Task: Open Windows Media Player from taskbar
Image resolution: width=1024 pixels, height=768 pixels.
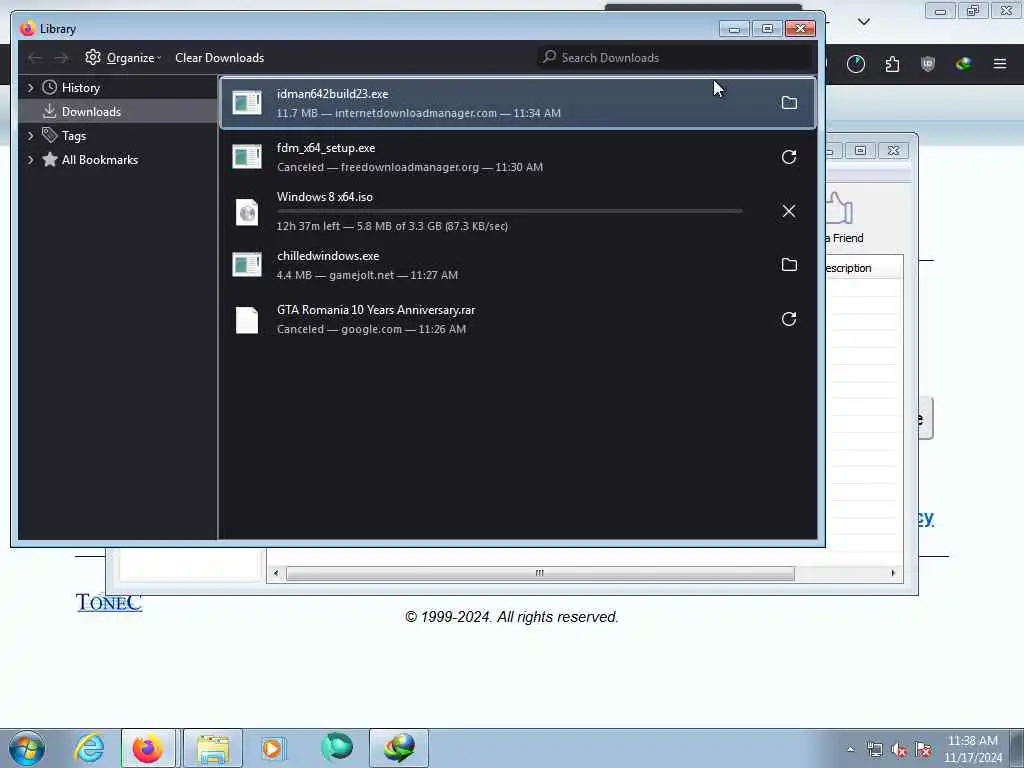Action: click(x=272, y=748)
